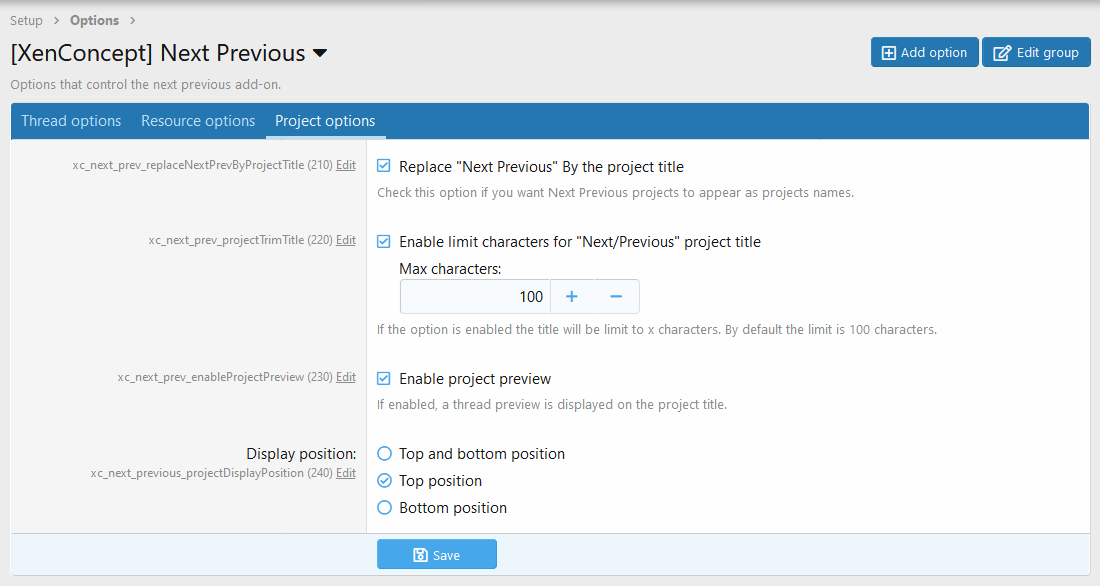
Task: Click the minus icon to decrease max characters
Action: [x=616, y=297]
